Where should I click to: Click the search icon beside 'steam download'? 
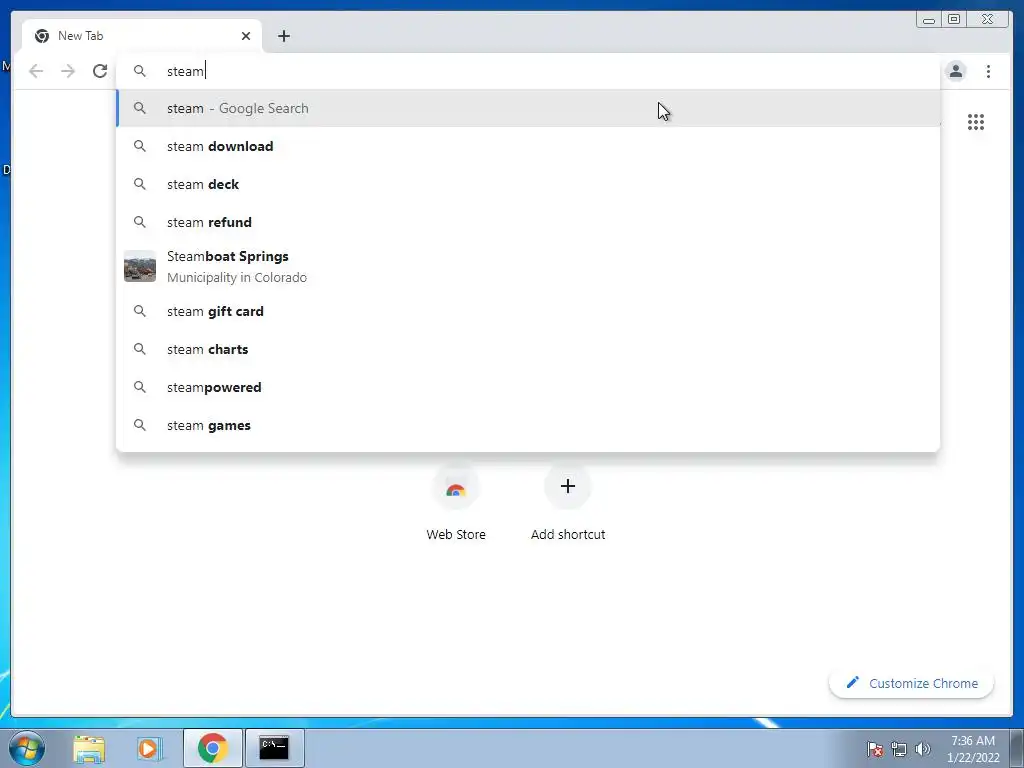(140, 146)
